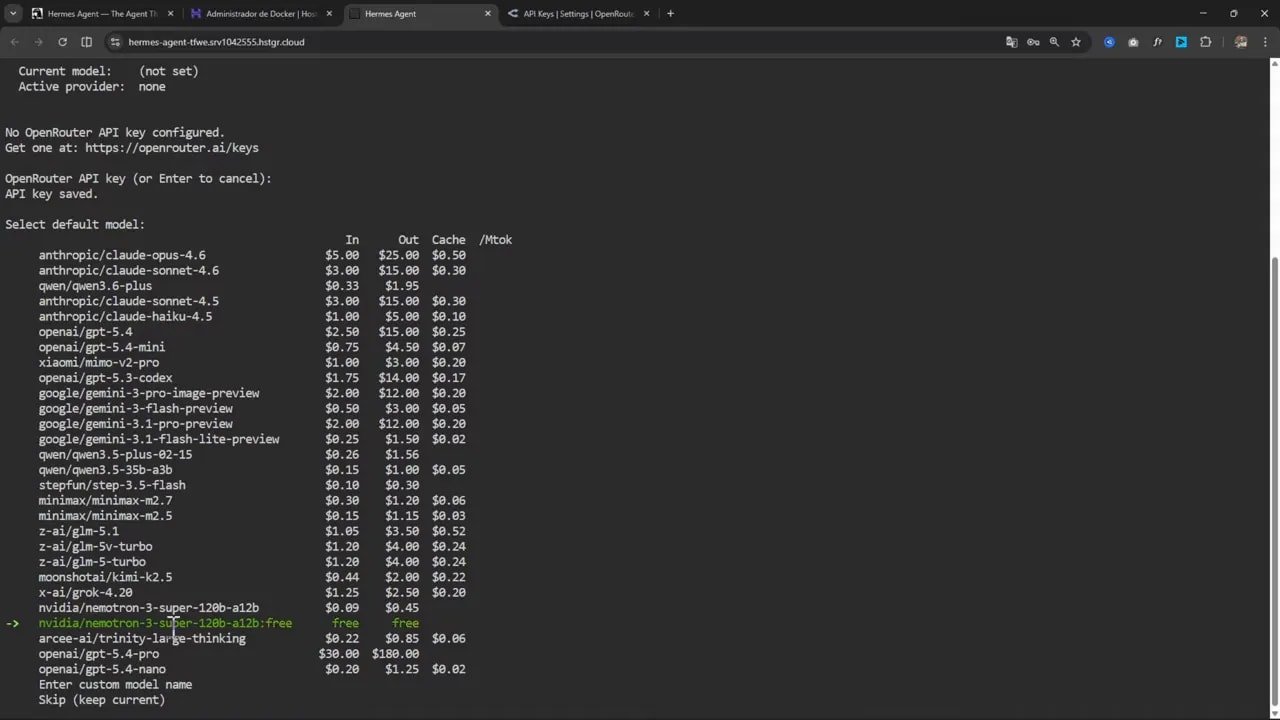Select qwen/qwen3.5-plus-02-15 model row
Screen dimensions: 1280x720
228,454
